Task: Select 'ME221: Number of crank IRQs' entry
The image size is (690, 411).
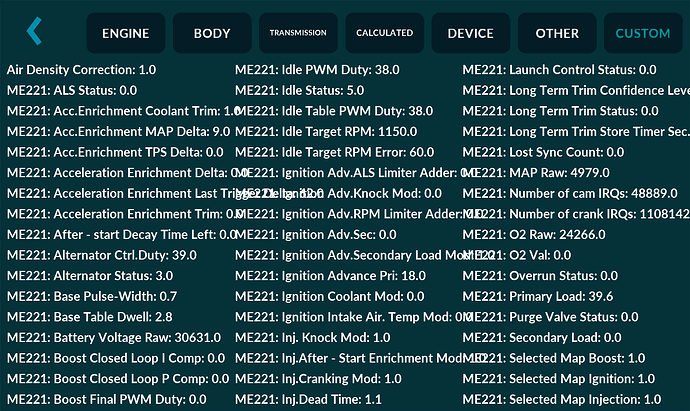Action: click(x=576, y=214)
